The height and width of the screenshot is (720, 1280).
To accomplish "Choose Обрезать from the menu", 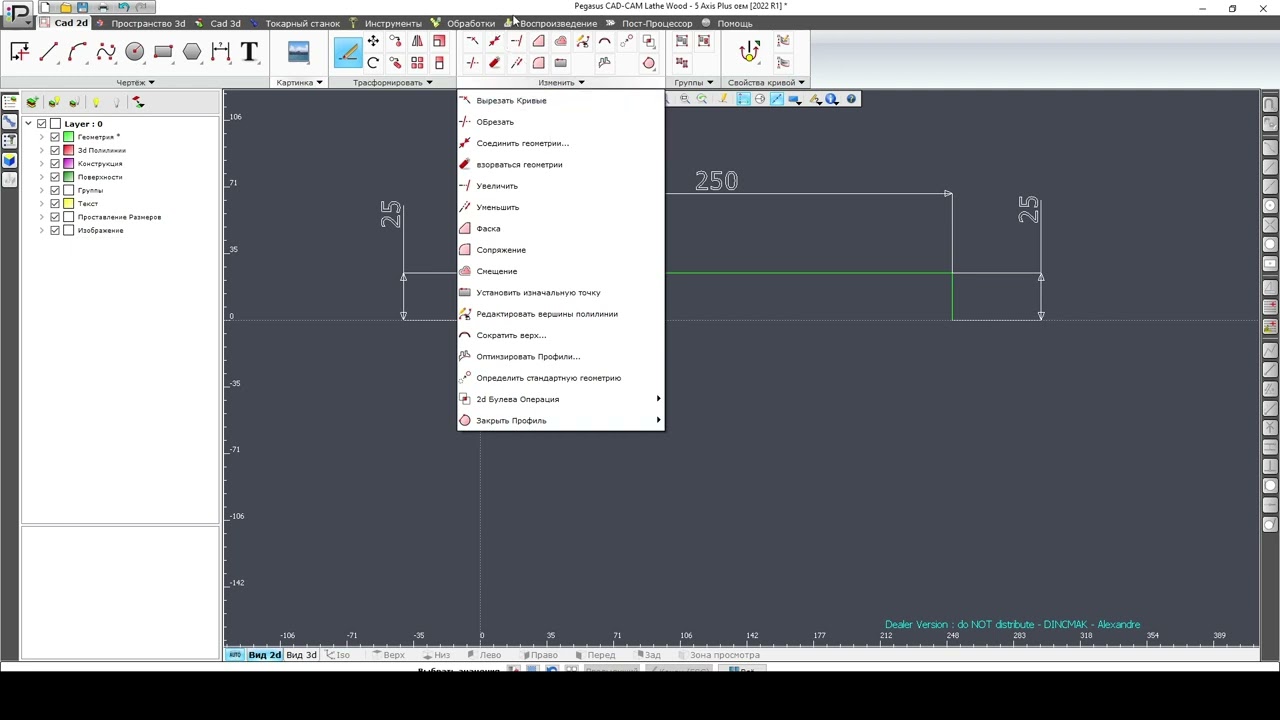I will point(561,122).
